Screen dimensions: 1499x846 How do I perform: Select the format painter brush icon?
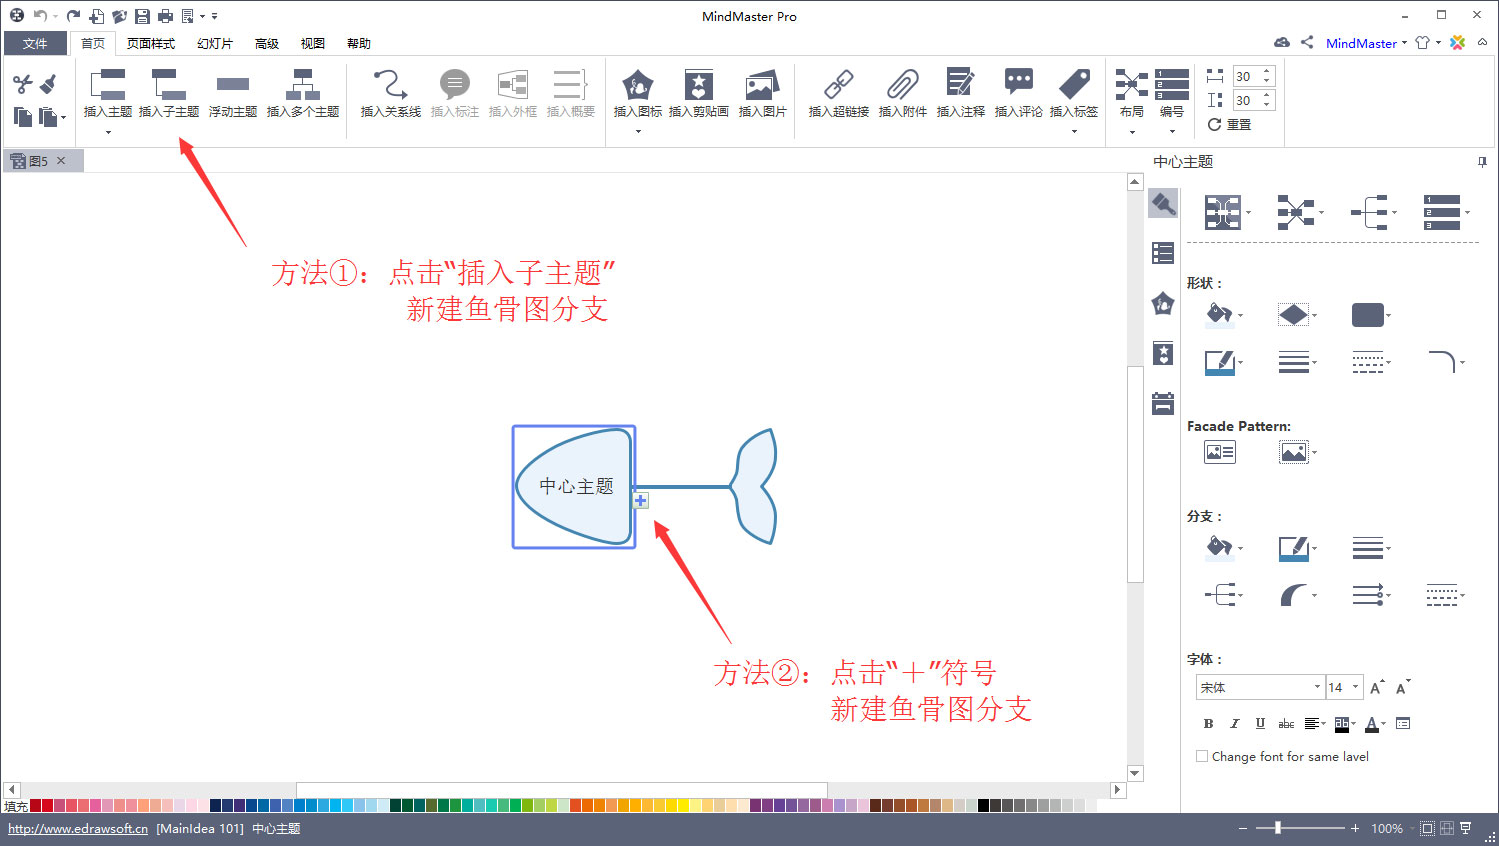click(x=48, y=84)
